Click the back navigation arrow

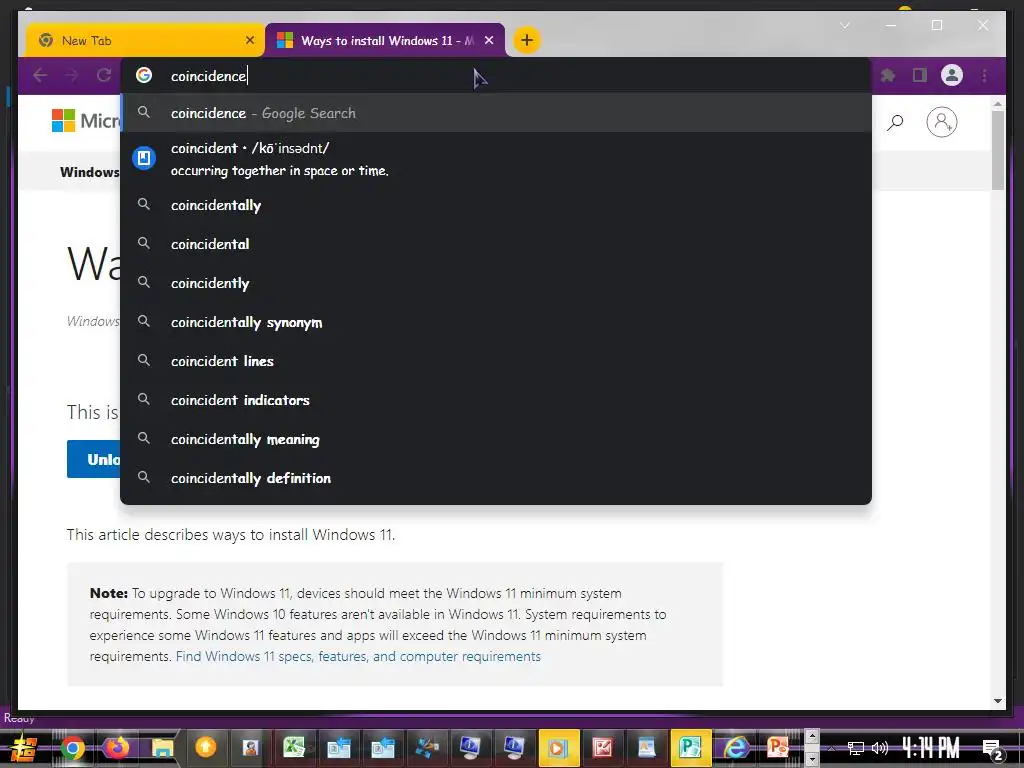tap(40, 76)
